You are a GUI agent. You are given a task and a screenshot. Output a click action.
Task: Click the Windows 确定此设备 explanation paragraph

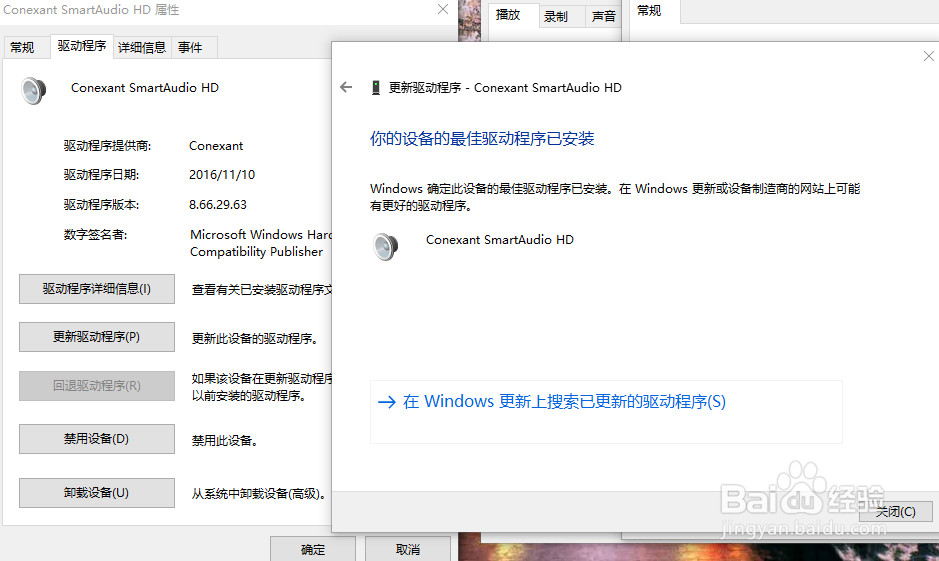point(615,197)
